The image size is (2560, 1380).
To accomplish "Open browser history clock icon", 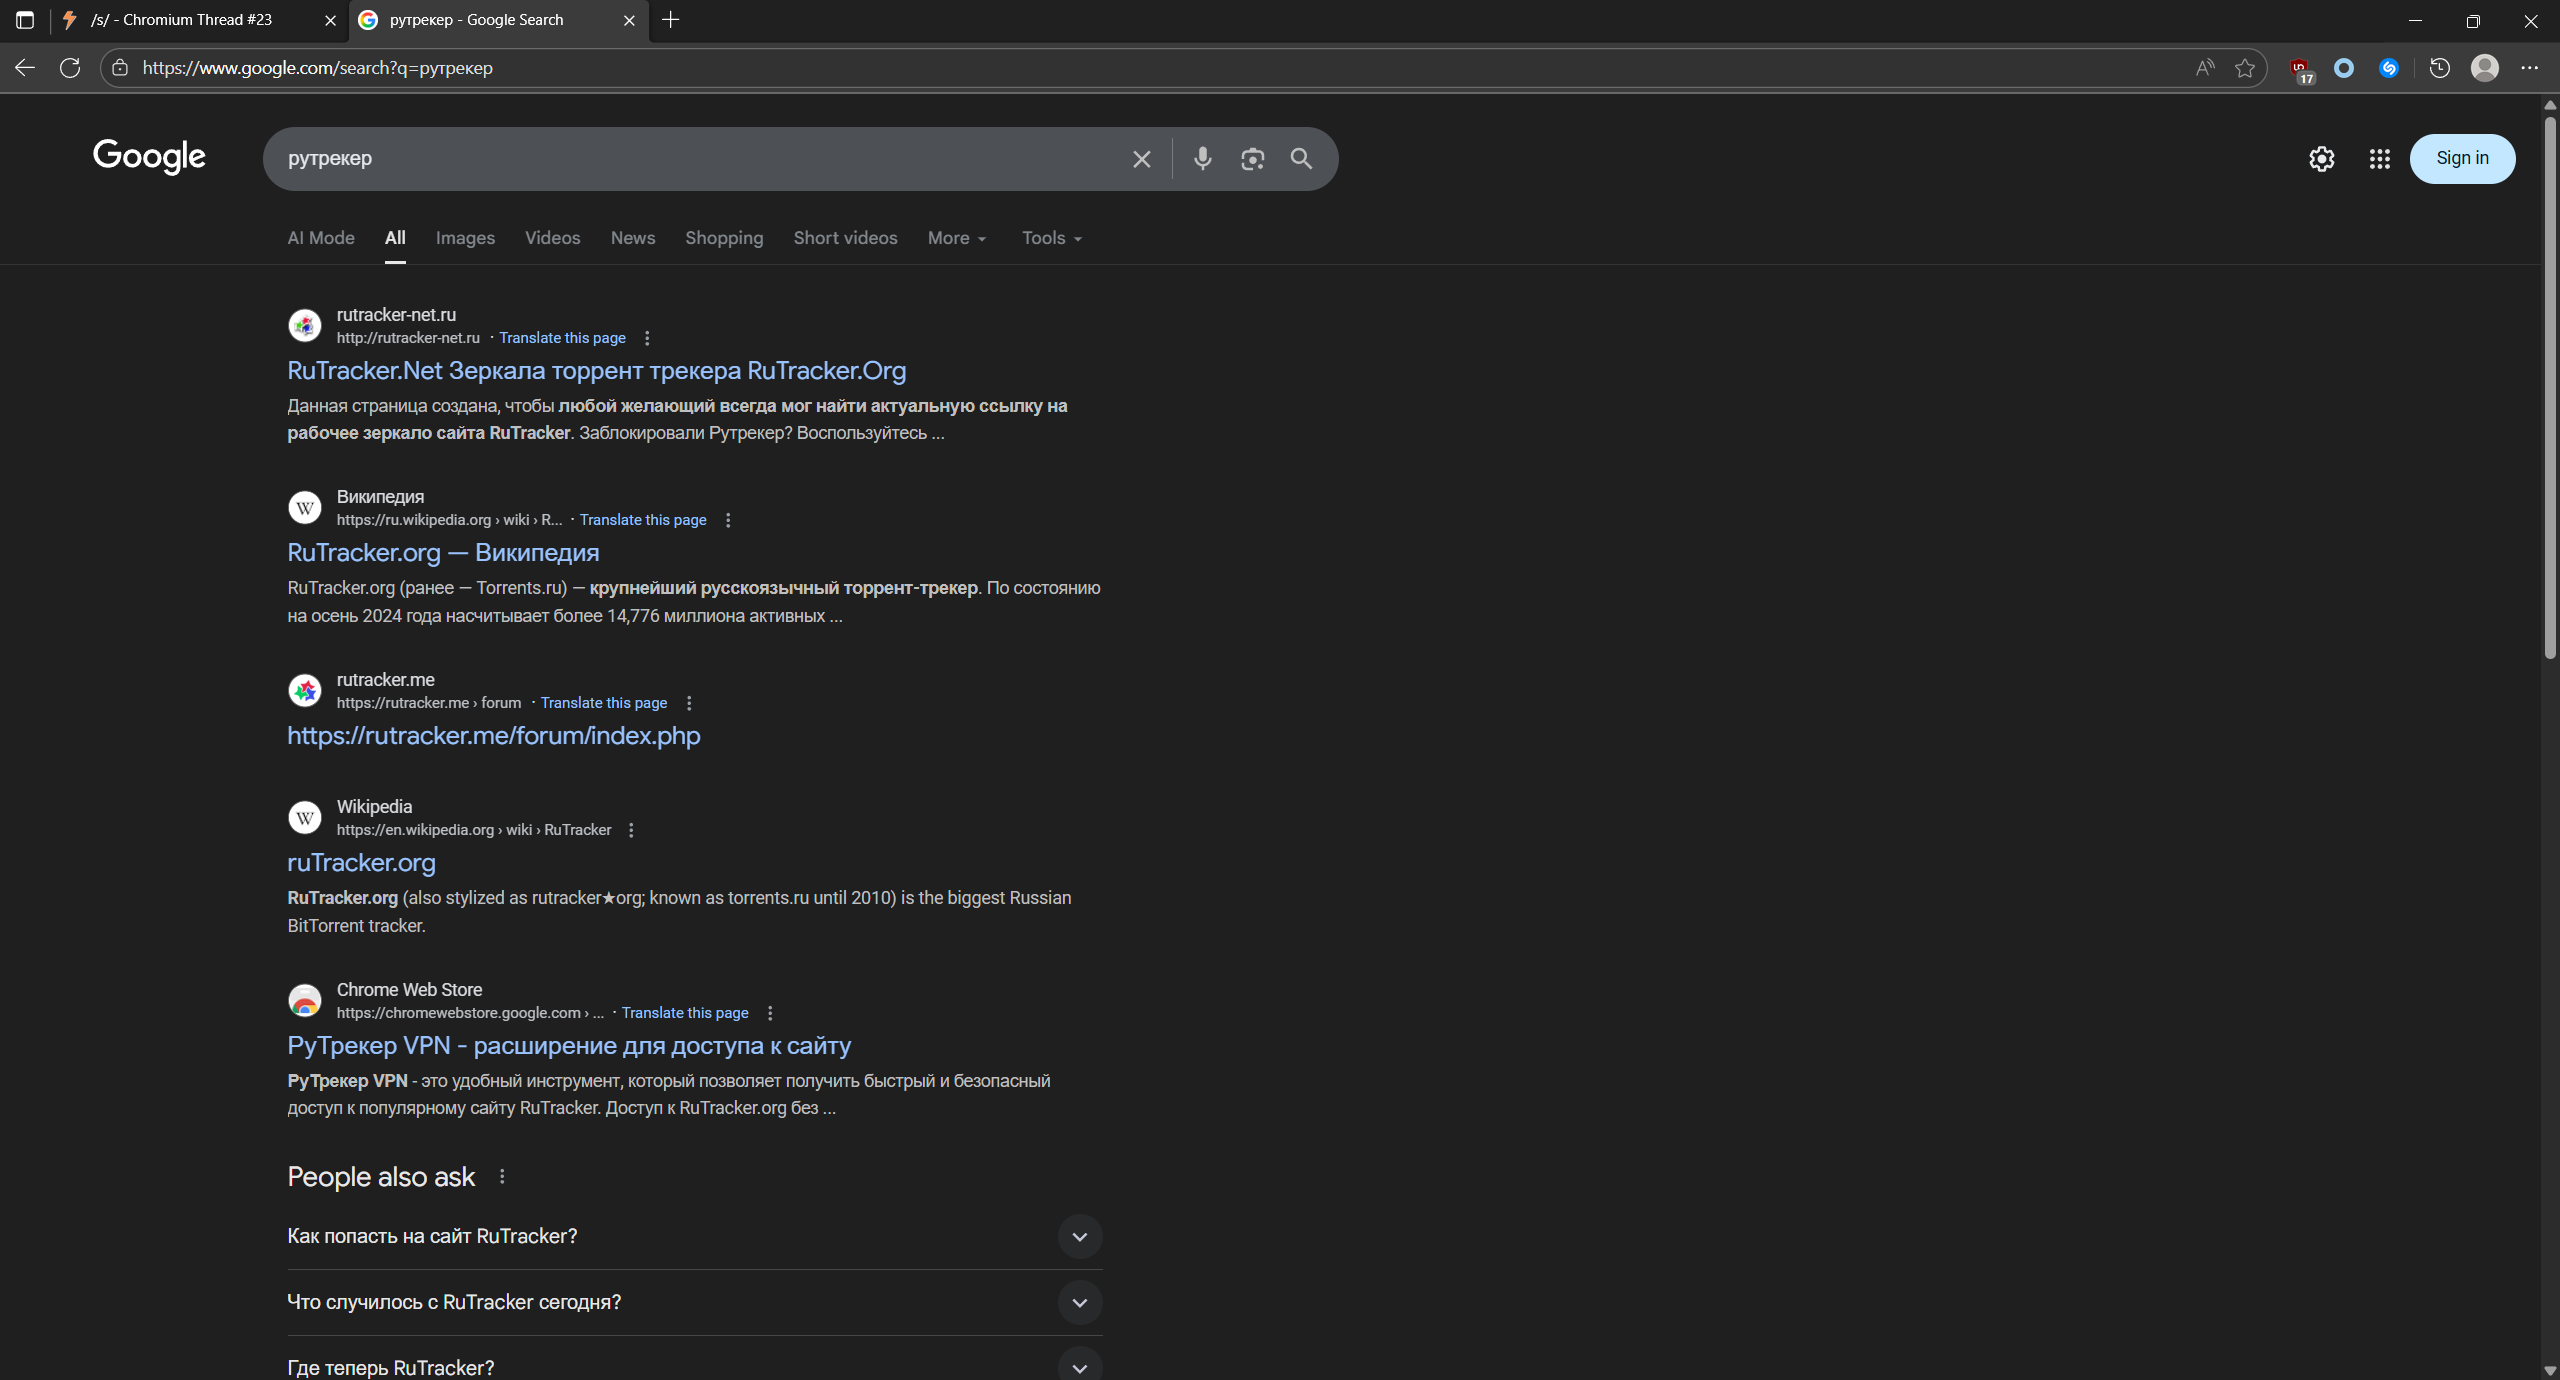I will pos(2439,68).
